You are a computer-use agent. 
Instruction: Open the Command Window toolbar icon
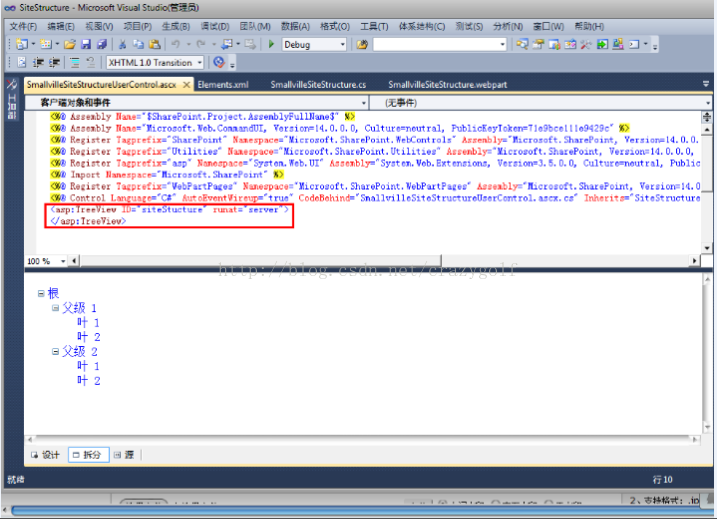point(634,44)
